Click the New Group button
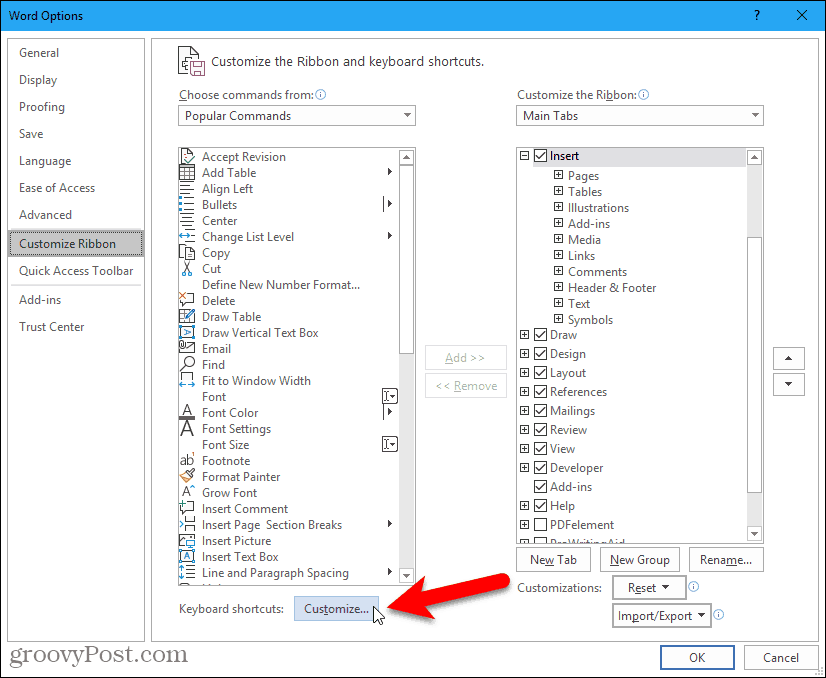Image resolution: width=826 pixels, height=678 pixels. pyautogui.click(x=640, y=559)
